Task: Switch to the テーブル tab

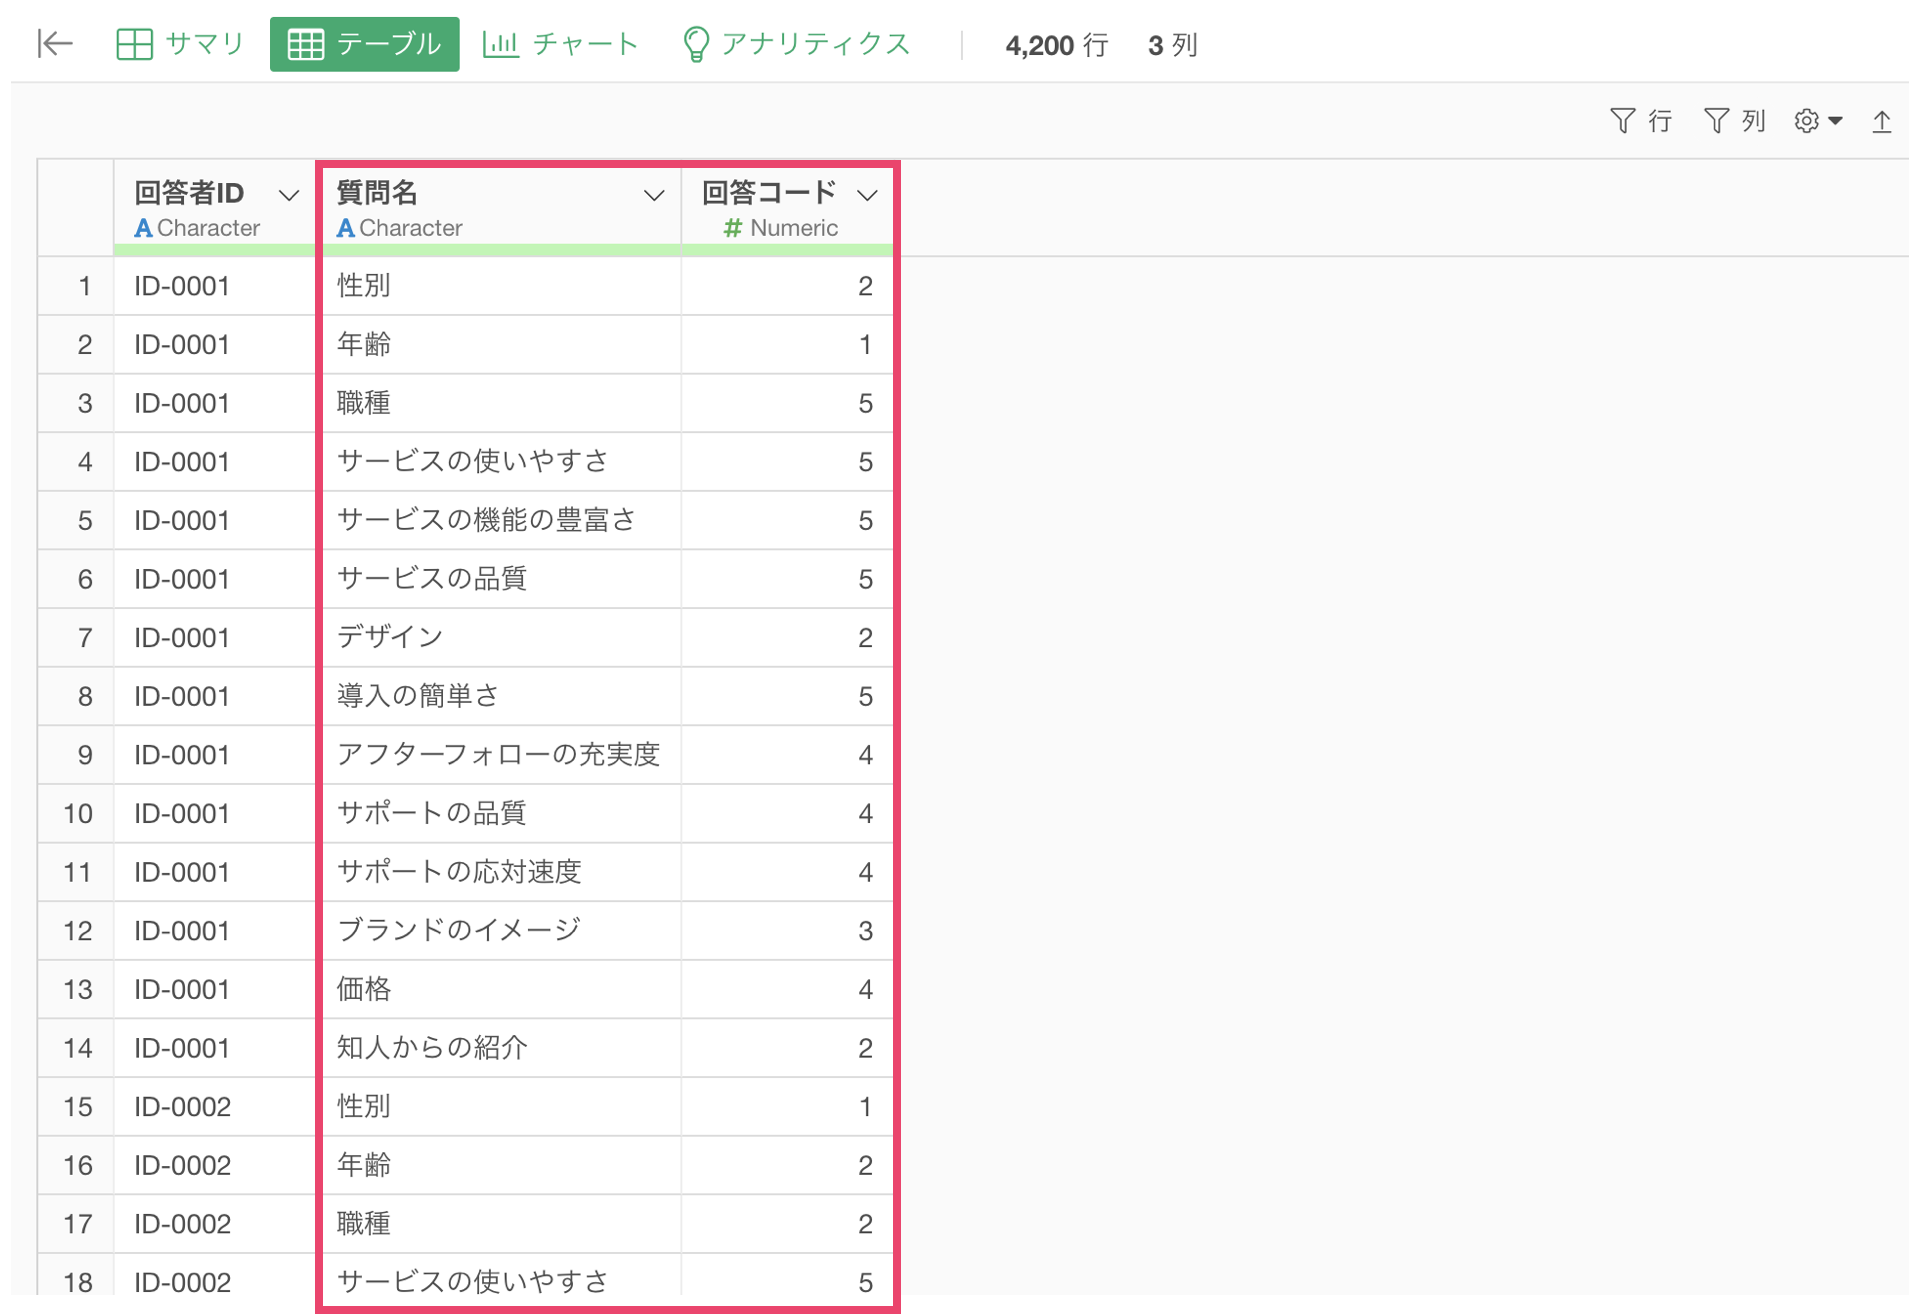Action: point(364,44)
